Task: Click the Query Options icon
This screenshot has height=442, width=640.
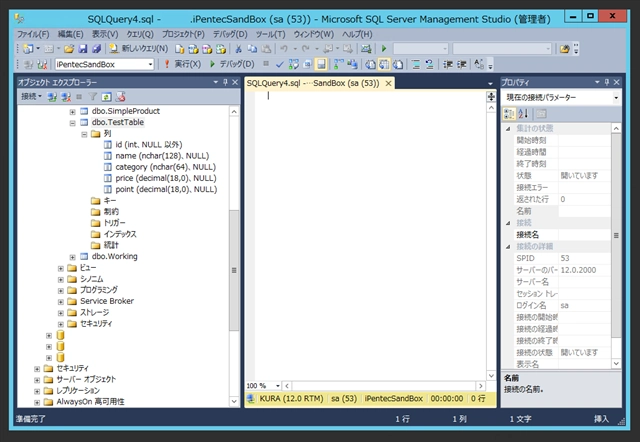Action: point(307,64)
